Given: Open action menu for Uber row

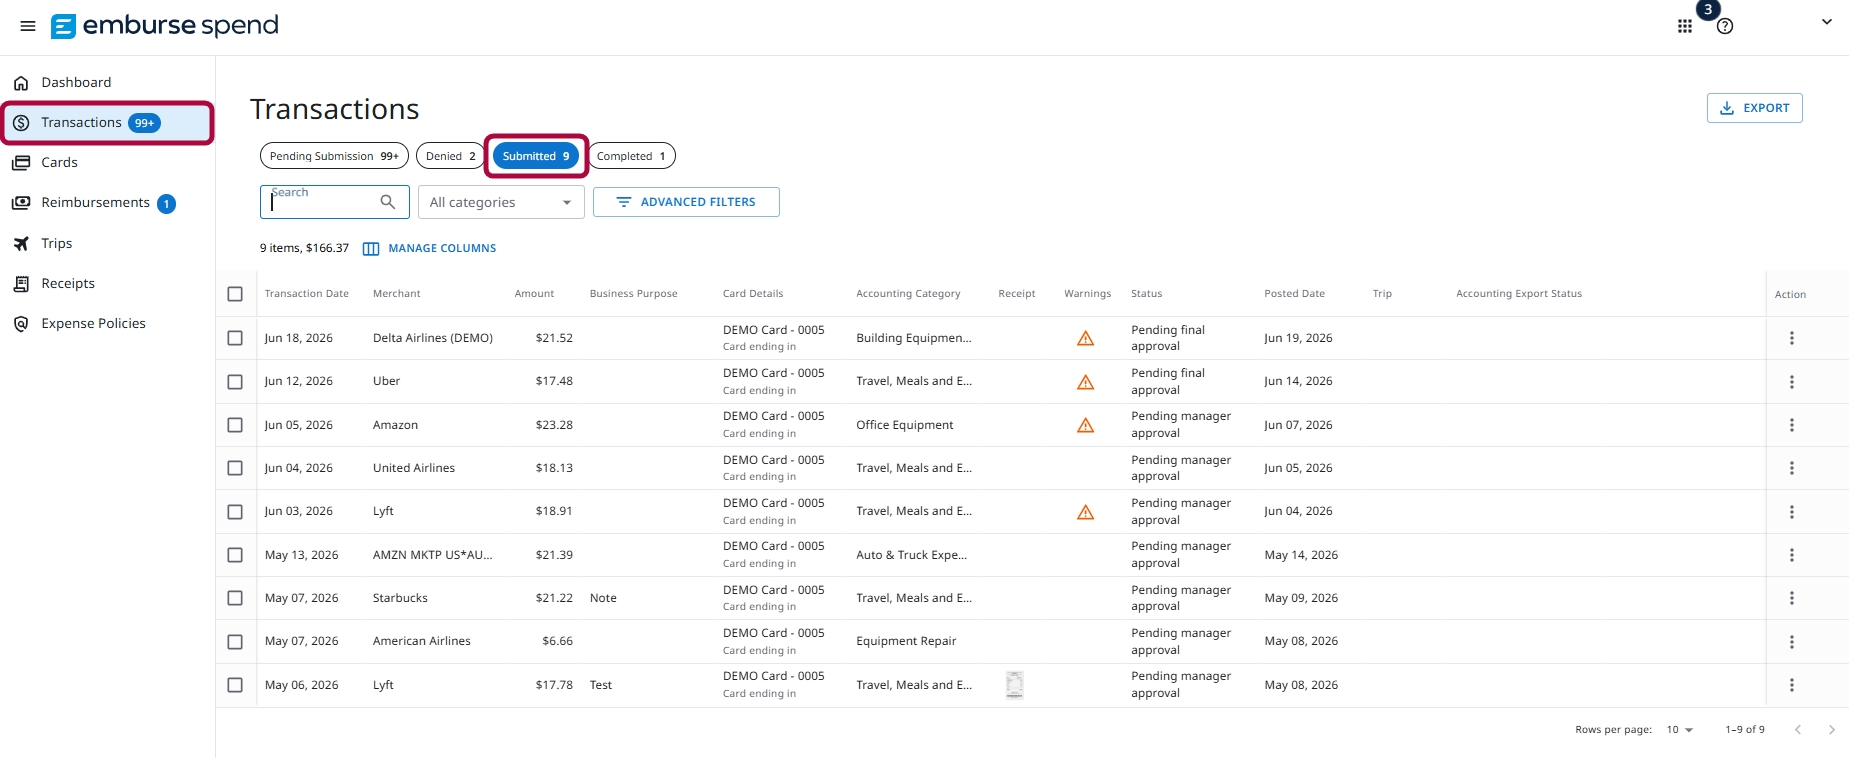Looking at the screenshot, I should (x=1791, y=381).
